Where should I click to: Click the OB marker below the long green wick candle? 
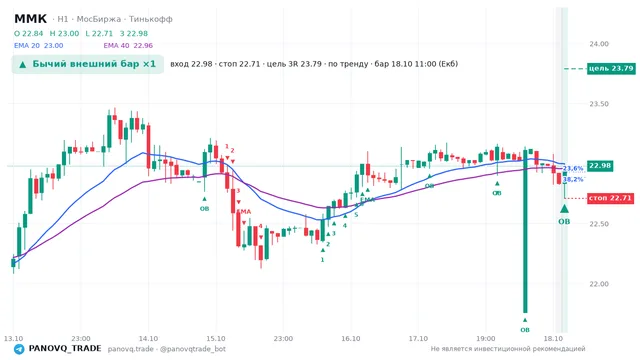click(525, 330)
